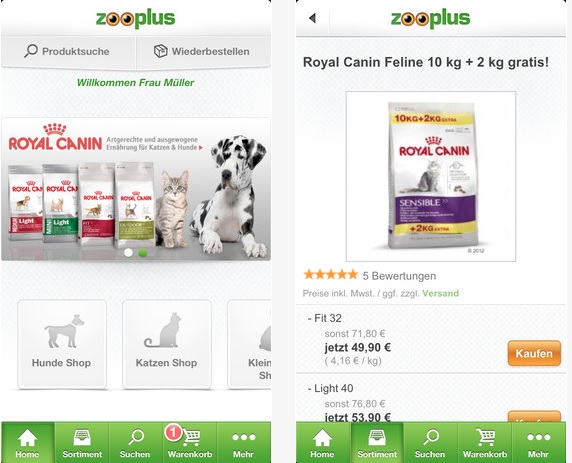This screenshot has height=463, width=572.
Task: Open the Hunde Shop tile
Action: click(62, 344)
